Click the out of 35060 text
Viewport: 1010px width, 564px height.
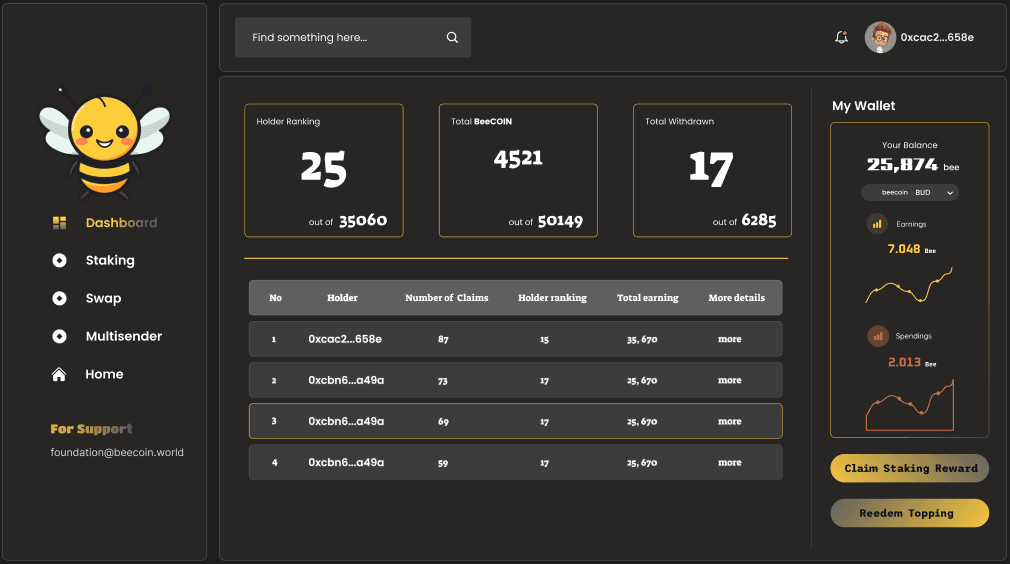pos(348,221)
